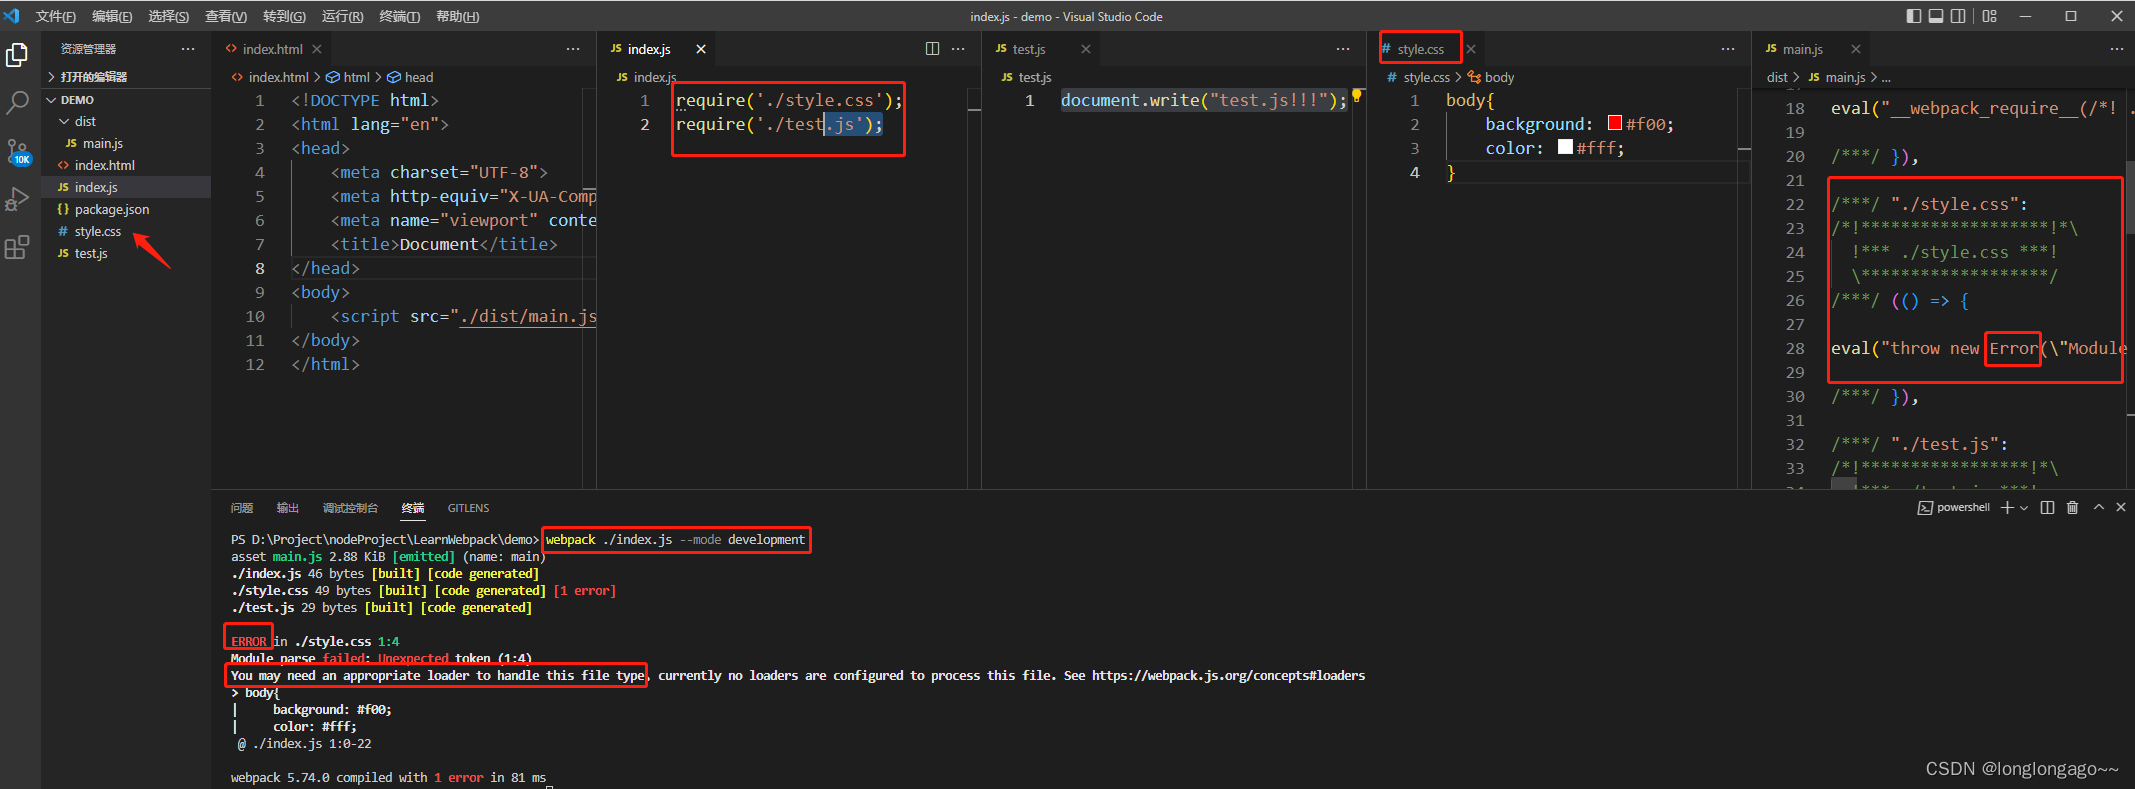The height and width of the screenshot is (789, 2135).
Task: Toggle secondary sidebar in title bar
Action: click(1958, 16)
